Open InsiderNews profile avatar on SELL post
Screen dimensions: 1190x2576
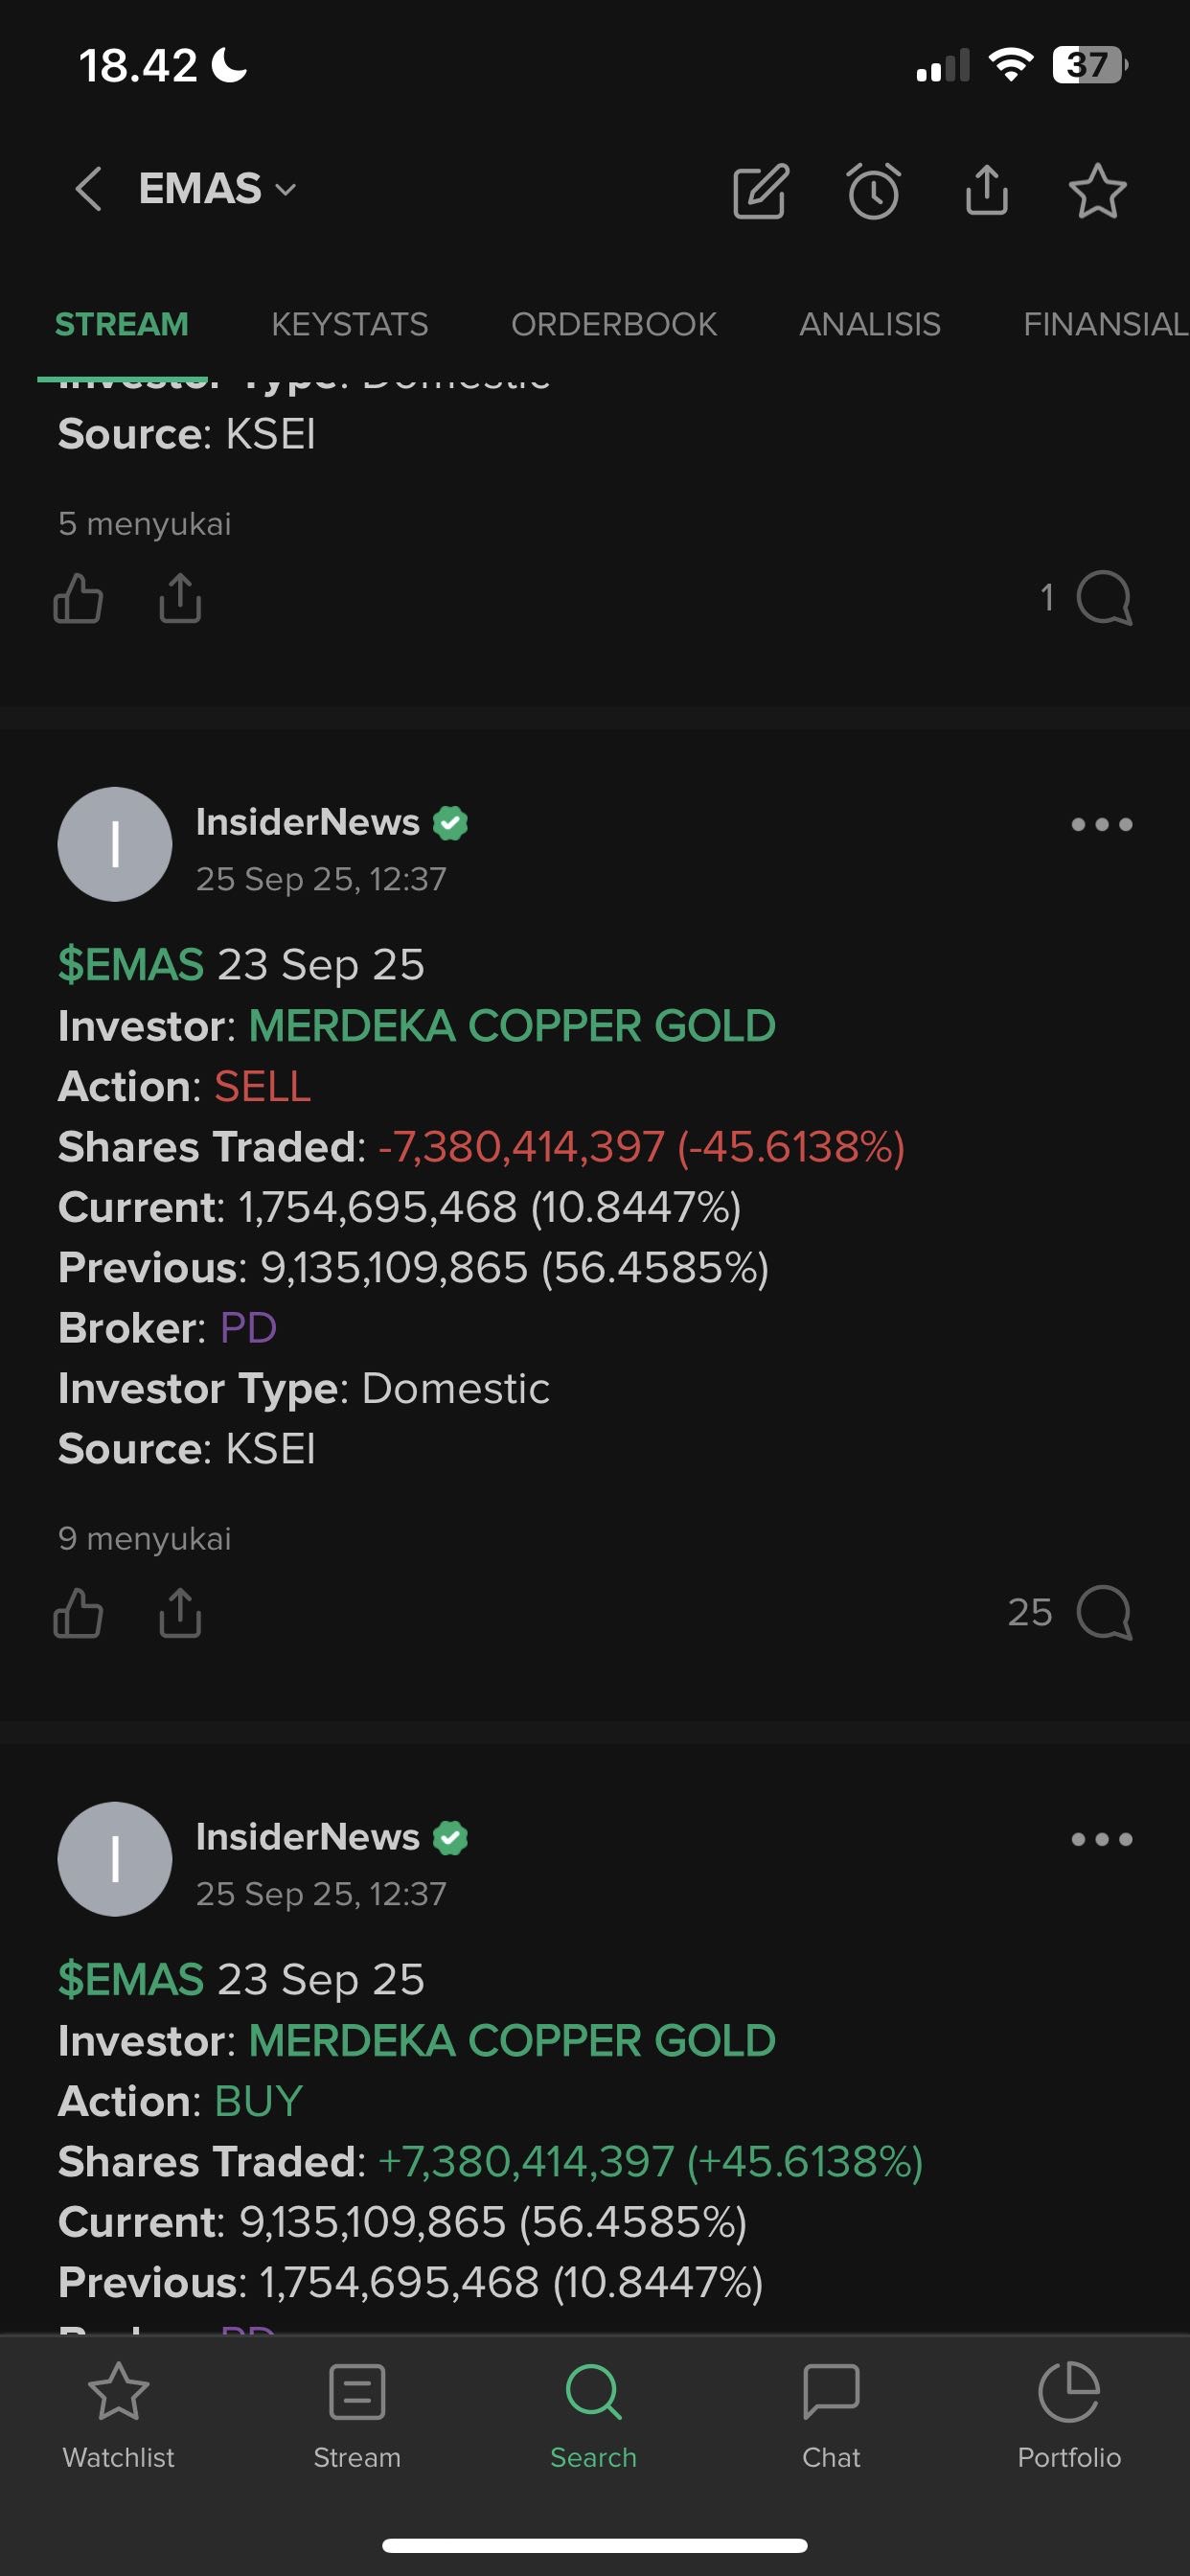tap(115, 844)
